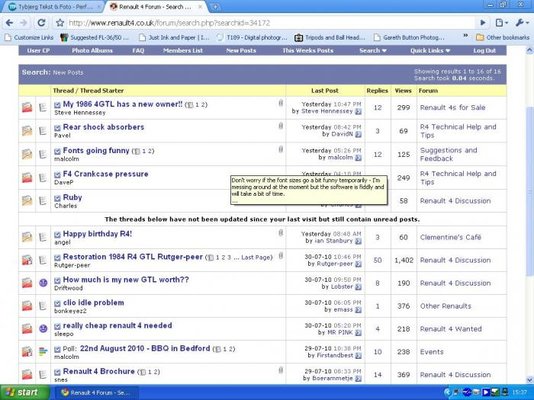Screen dimensions: 534x400
Task: Click the attachment paperclip on 'Rear shock absorbers' row
Action: tap(281, 126)
